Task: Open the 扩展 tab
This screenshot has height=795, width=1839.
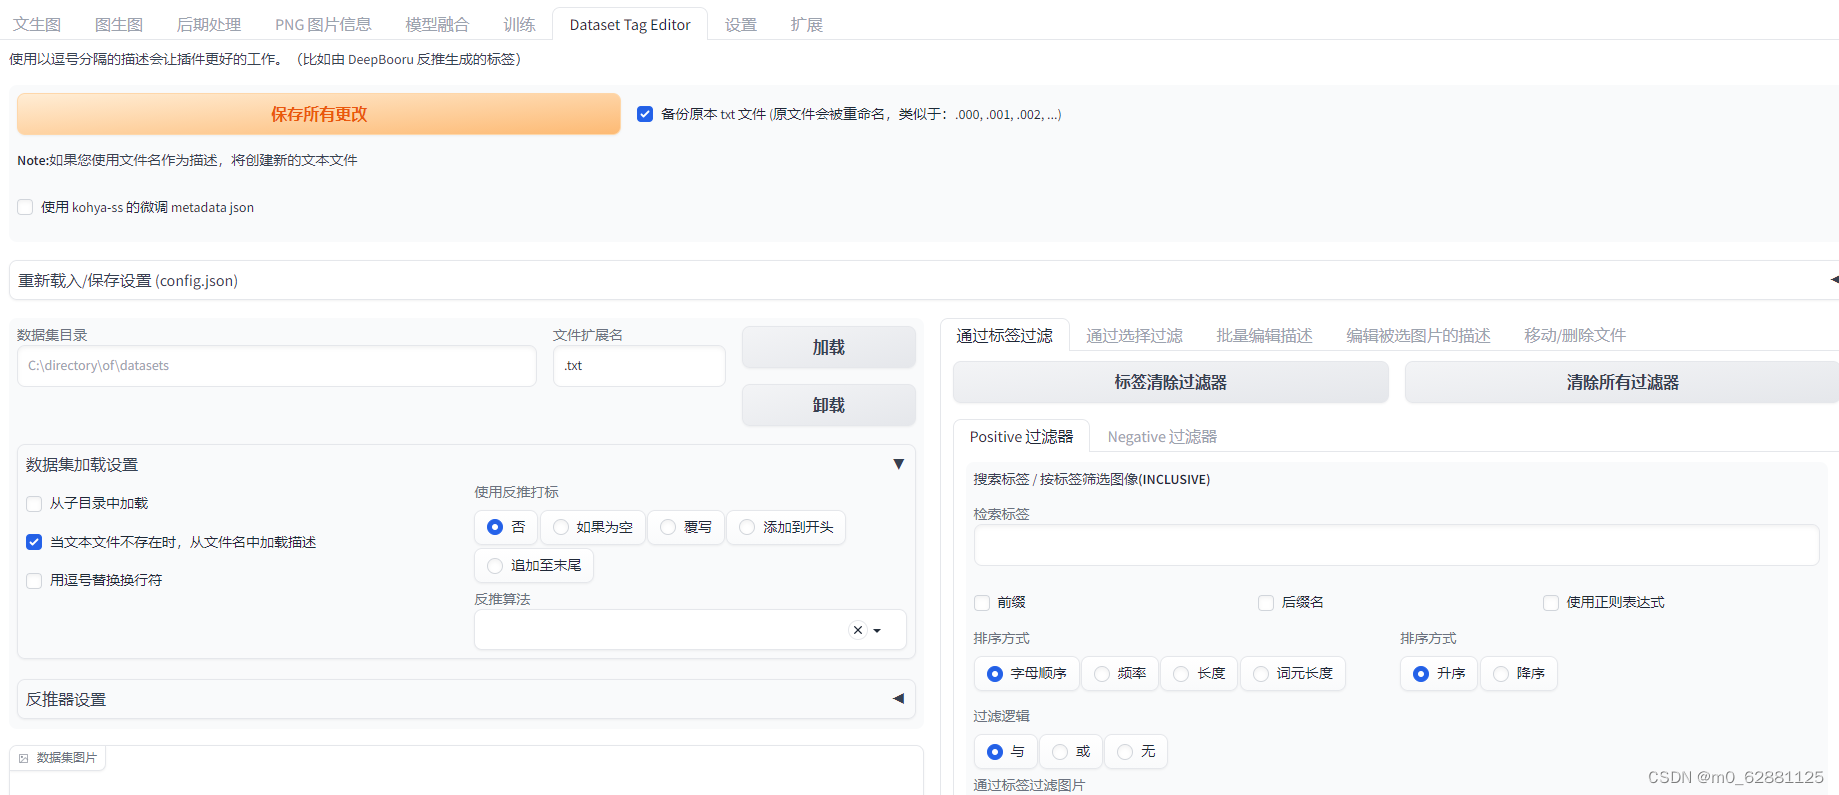Action: tap(807, 24)
